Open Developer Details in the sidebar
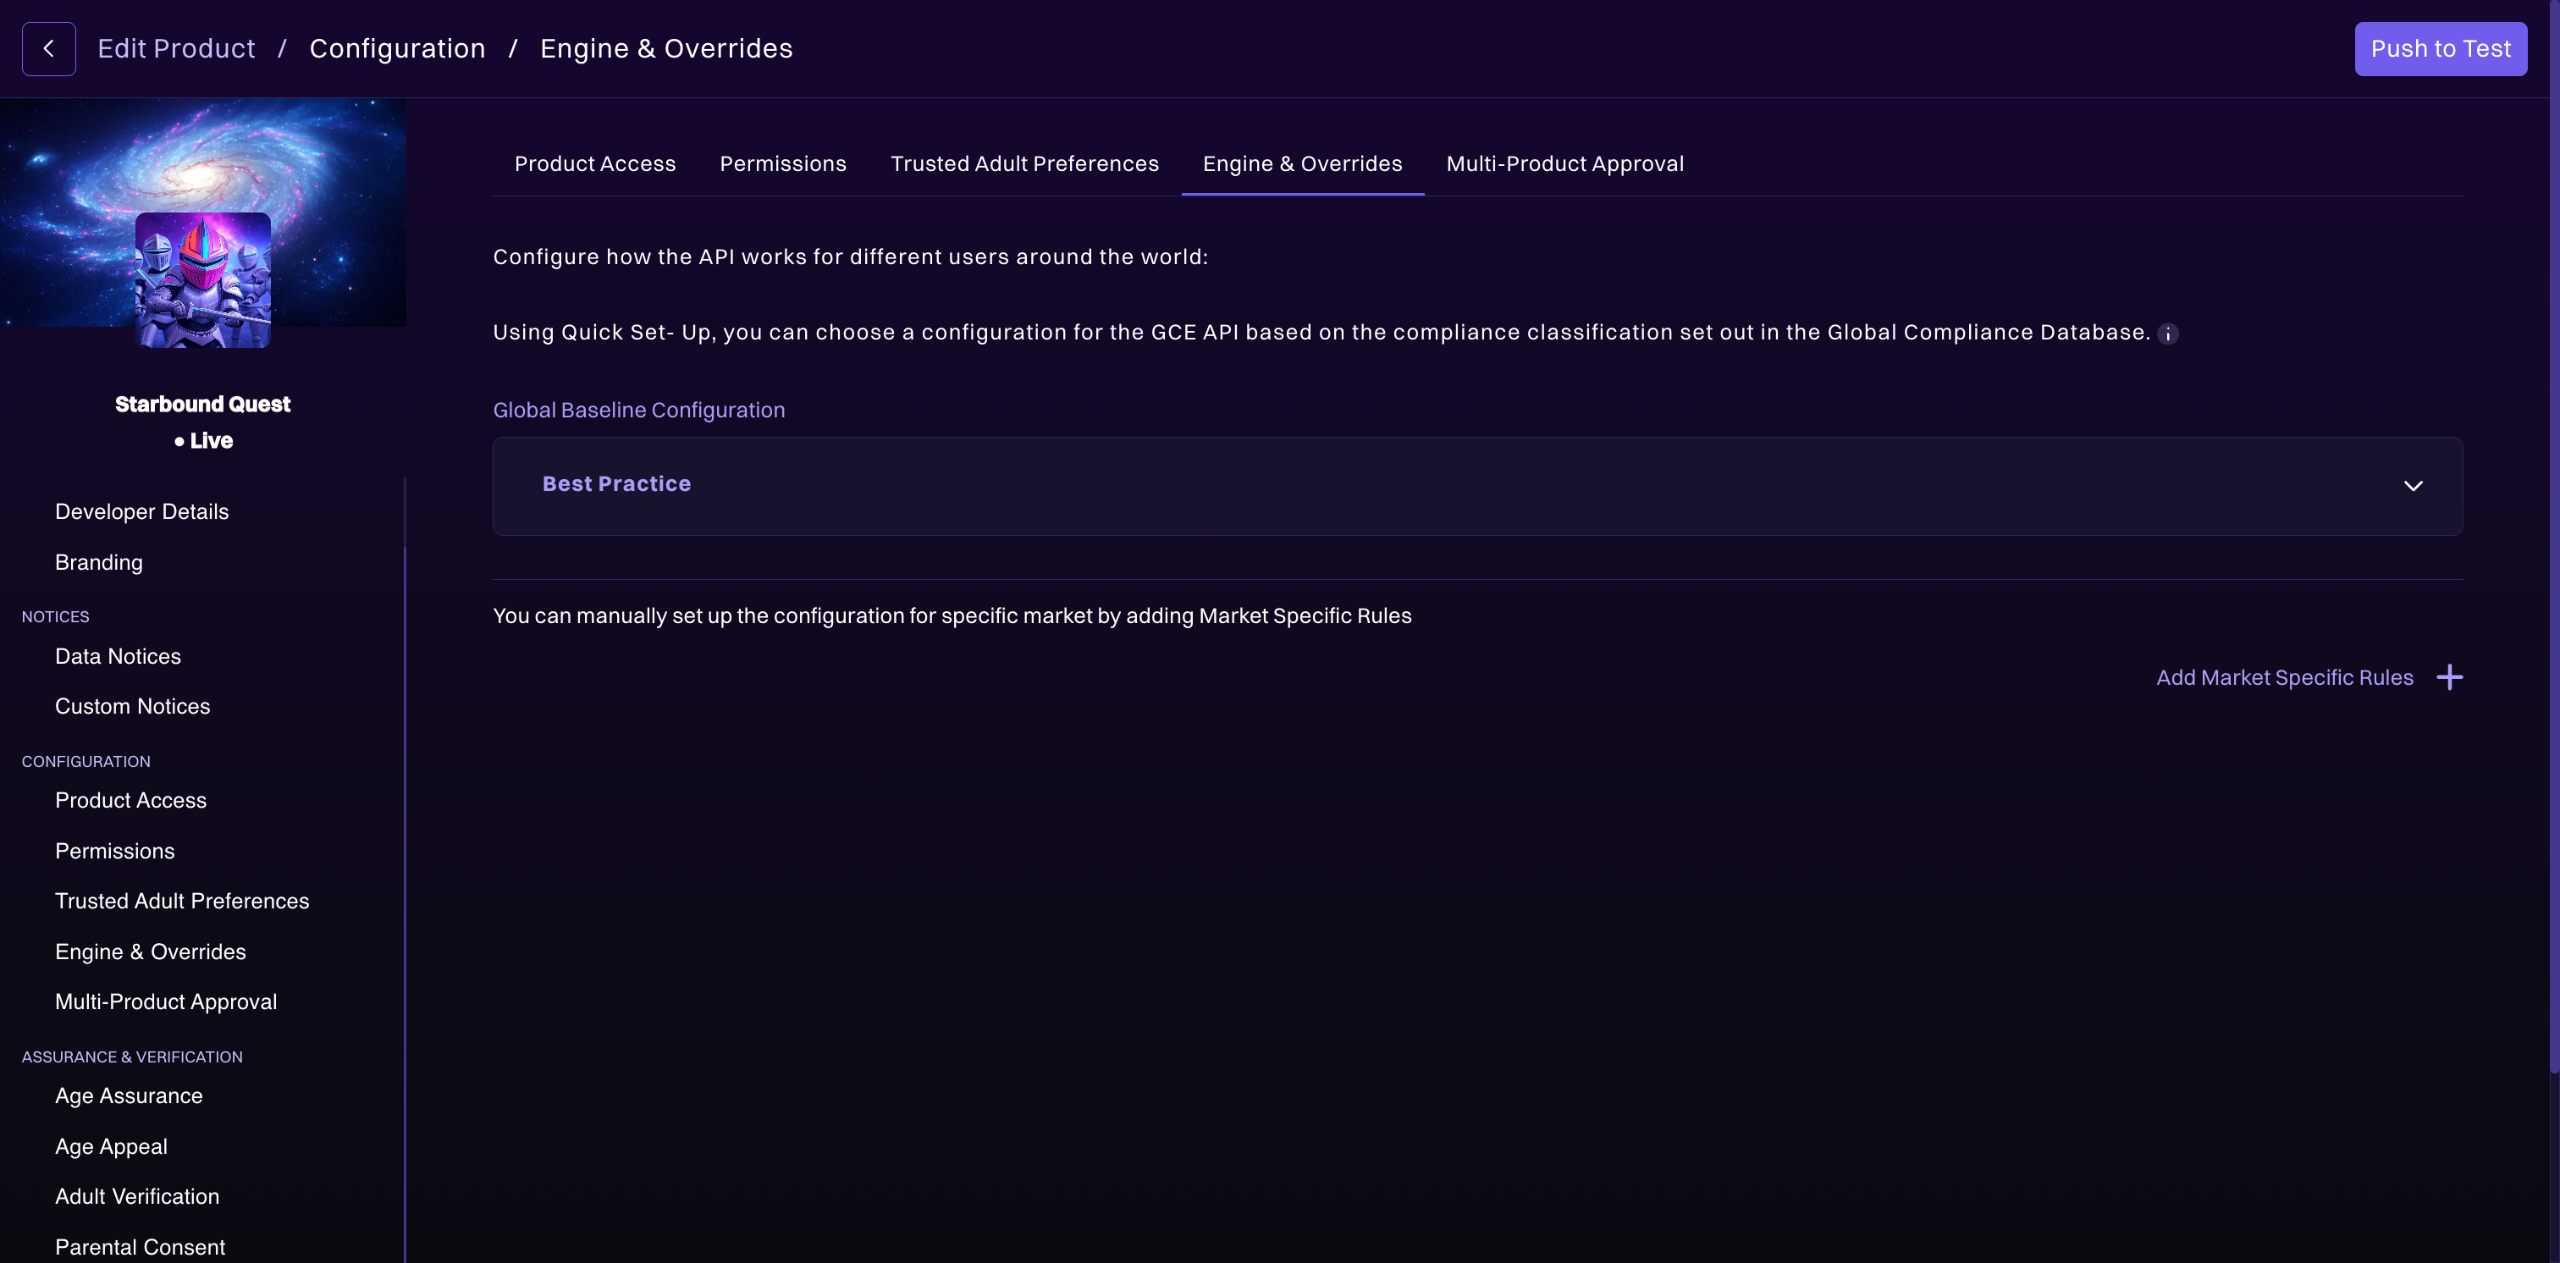 click(142, 512)
